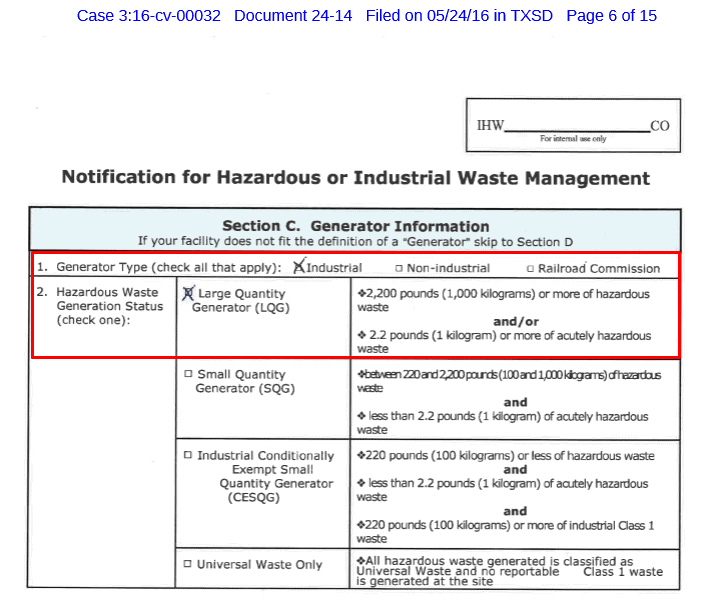Toggle the Large Quantity Generator (LQG) checkbox
Viewport: 707px width, 602px height.
pyautogui.click(x=187, y=294)
